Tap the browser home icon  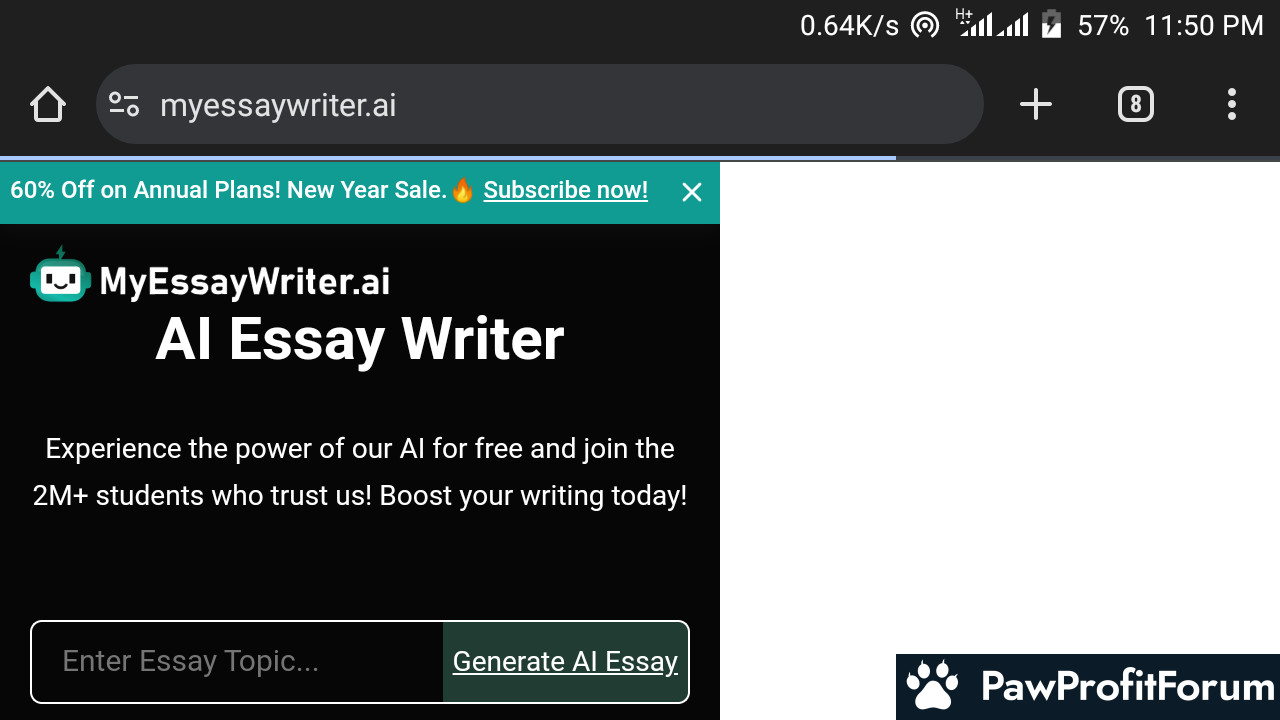click(48, 104)
